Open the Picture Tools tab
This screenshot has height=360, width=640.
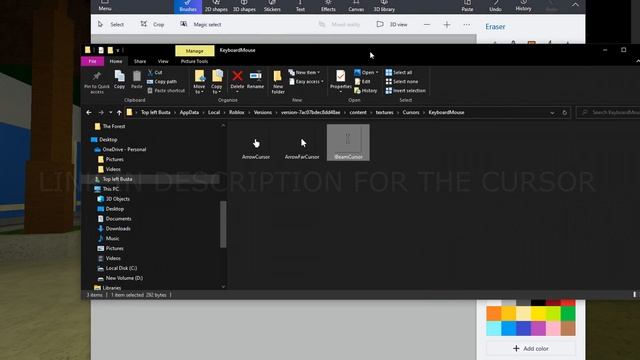(x=194, y=61)
